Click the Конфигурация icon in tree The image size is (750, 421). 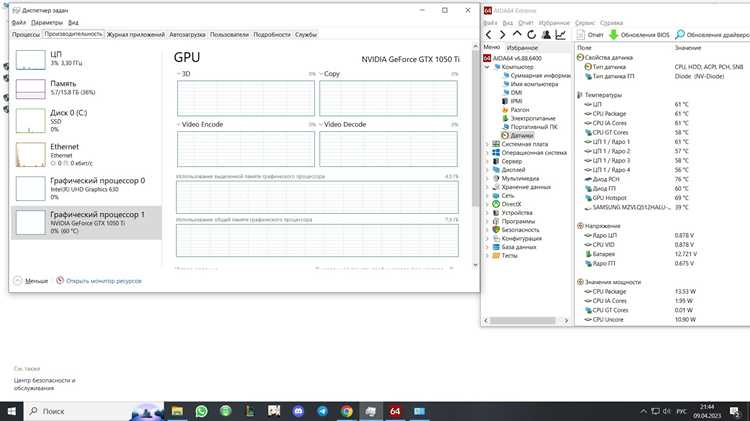tap(496, 238)
